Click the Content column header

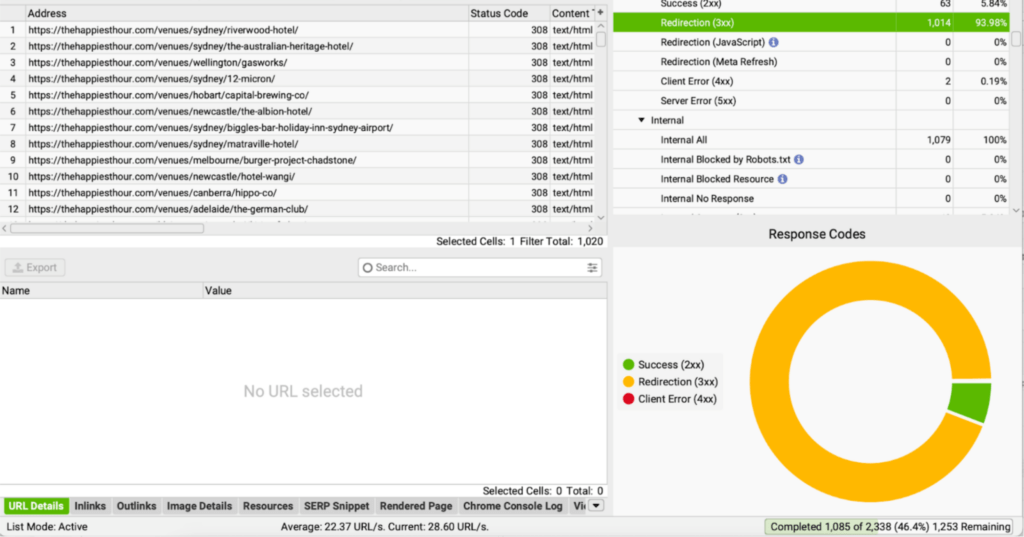click(x=571, y=13)
